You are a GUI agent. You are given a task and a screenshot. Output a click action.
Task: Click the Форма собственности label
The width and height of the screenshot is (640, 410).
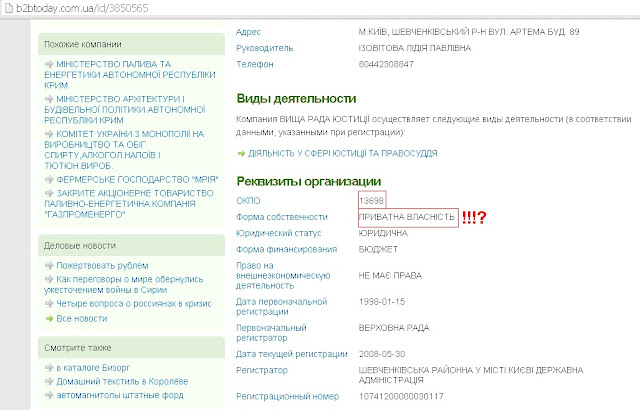coord(282,217)
